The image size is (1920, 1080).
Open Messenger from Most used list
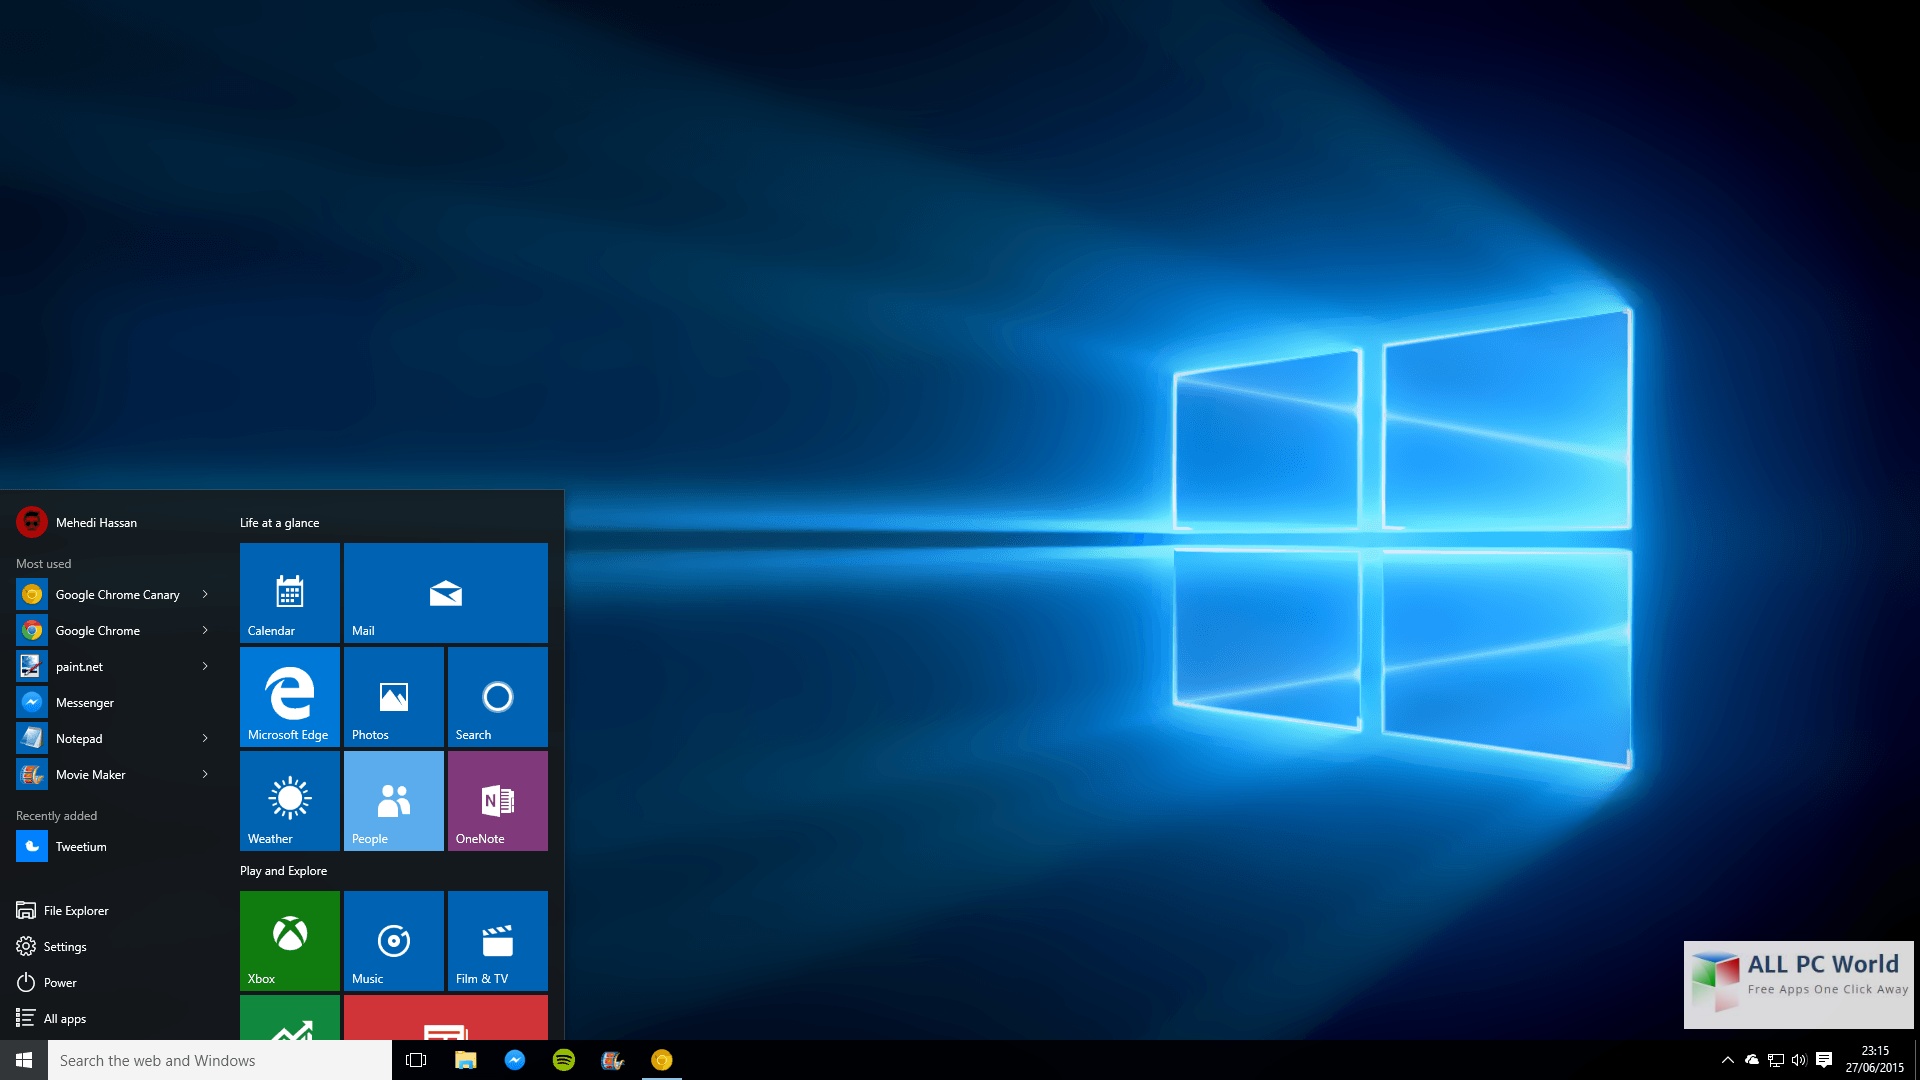tap(115, 702)
